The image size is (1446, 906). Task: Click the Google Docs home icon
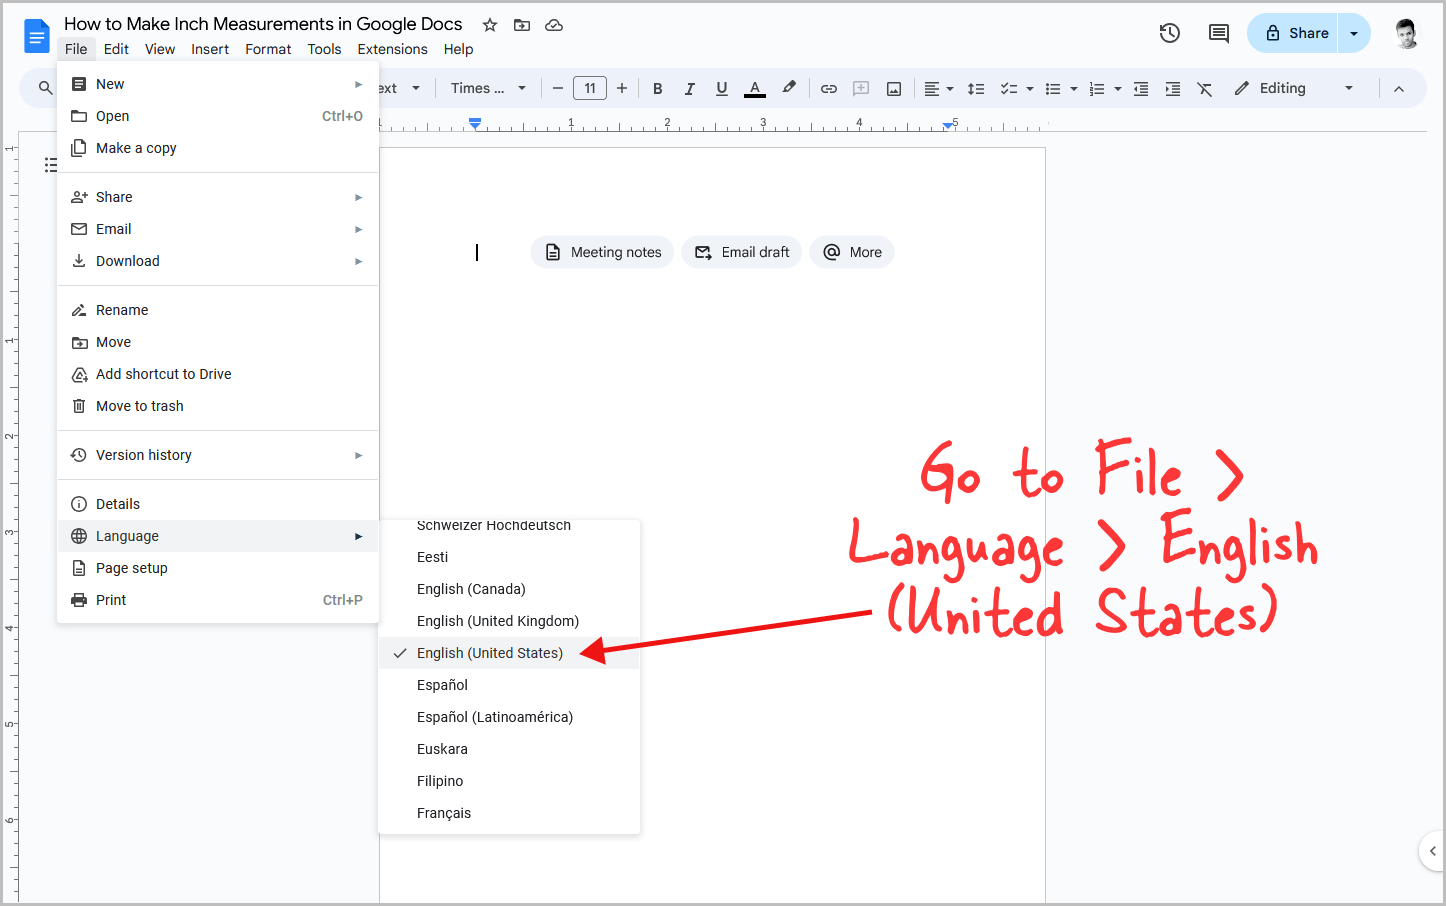click(37, 36)
